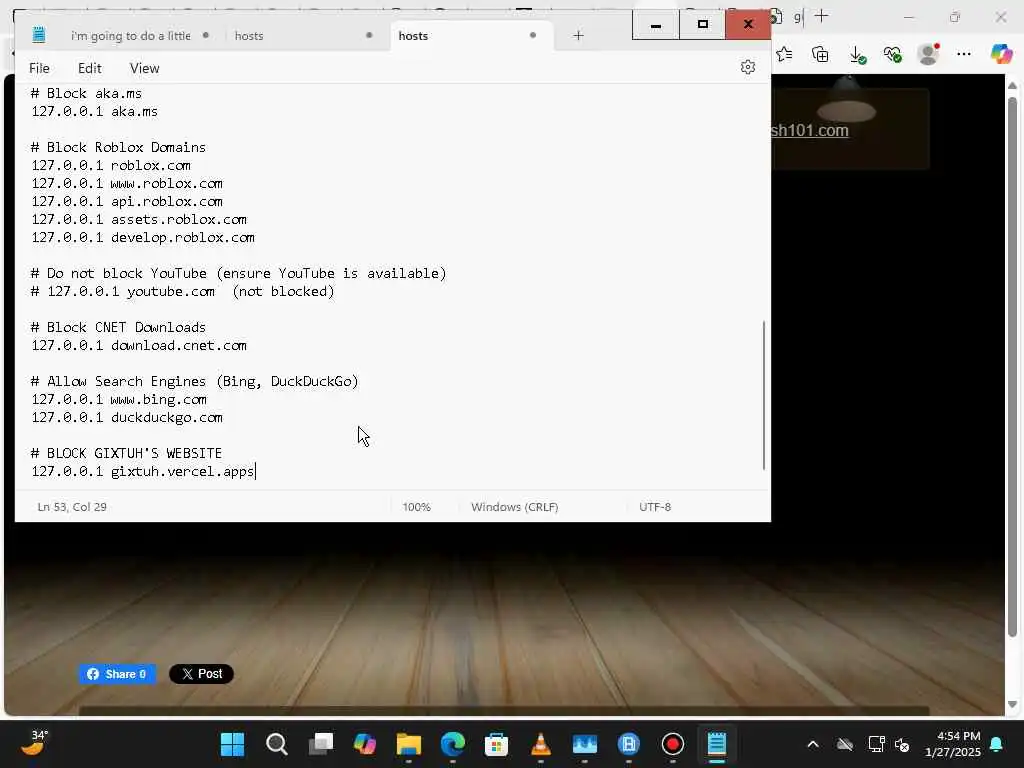This screenshot has height=768, width=1024.
Task: Open a new tab in Edge
Action: (822, 16)
